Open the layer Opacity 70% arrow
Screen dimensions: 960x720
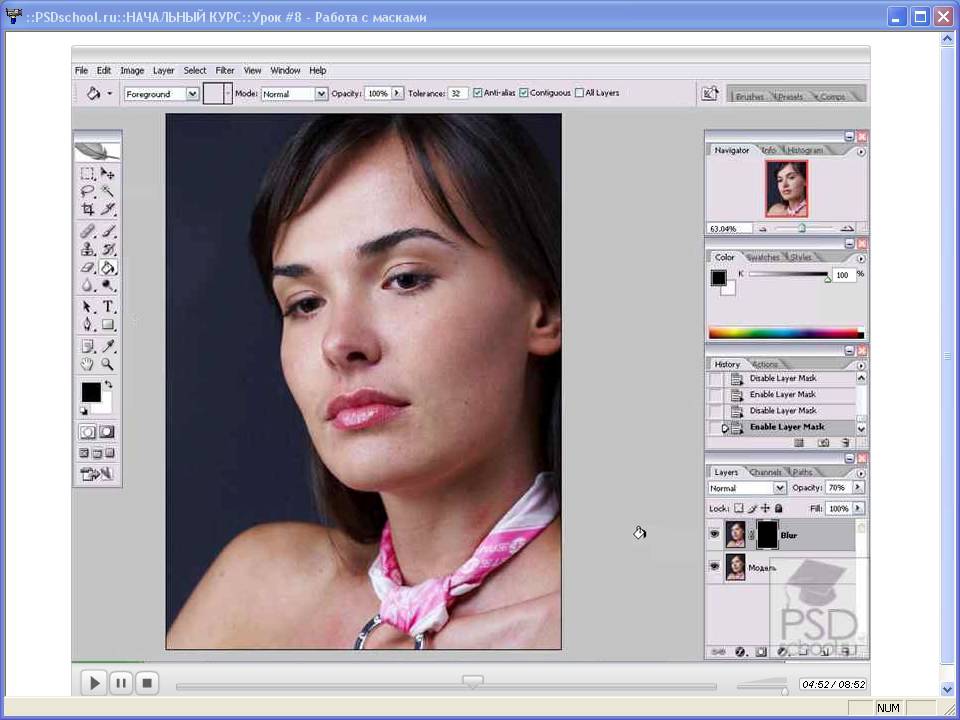pyautogui.click(x=858, y=487)
